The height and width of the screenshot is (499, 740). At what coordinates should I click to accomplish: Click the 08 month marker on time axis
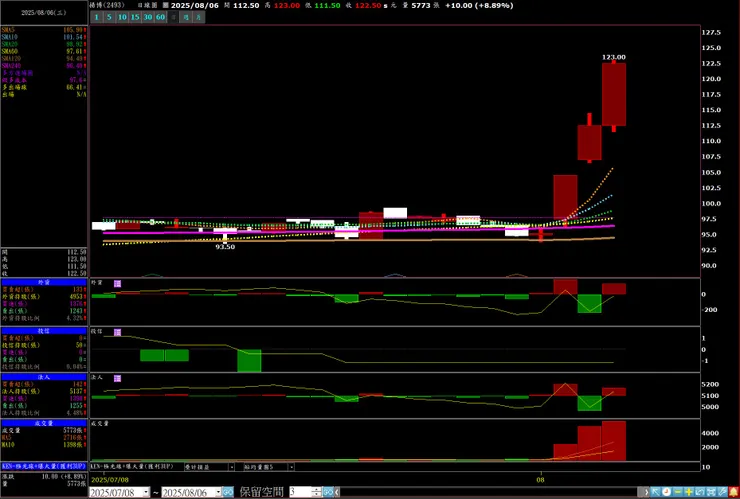click(540, 480)
